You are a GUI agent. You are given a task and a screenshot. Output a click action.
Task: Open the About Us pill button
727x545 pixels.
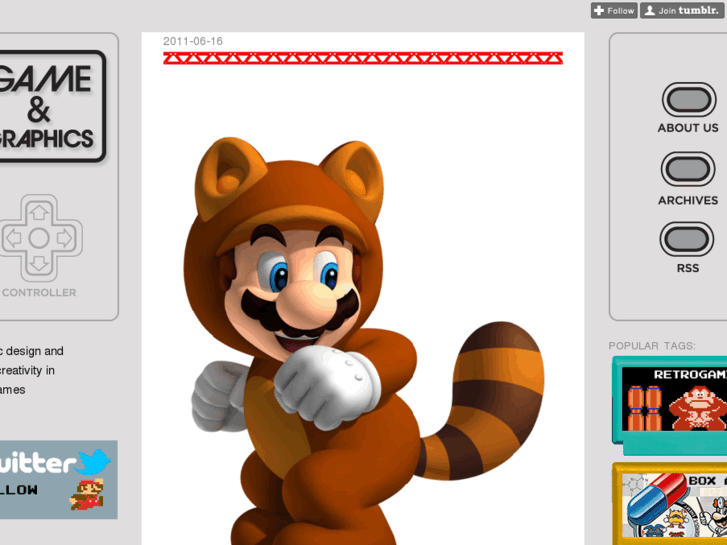[689, 100]
